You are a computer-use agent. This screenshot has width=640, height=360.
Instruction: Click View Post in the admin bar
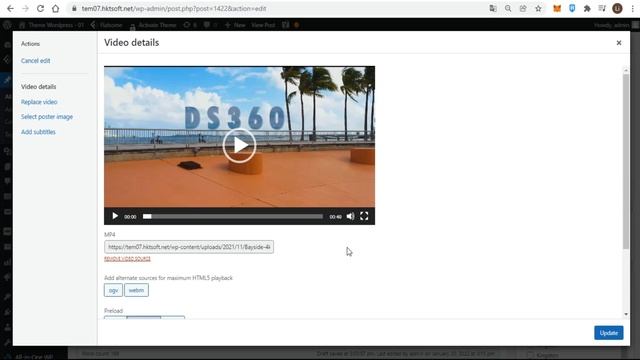coord(263,25)
